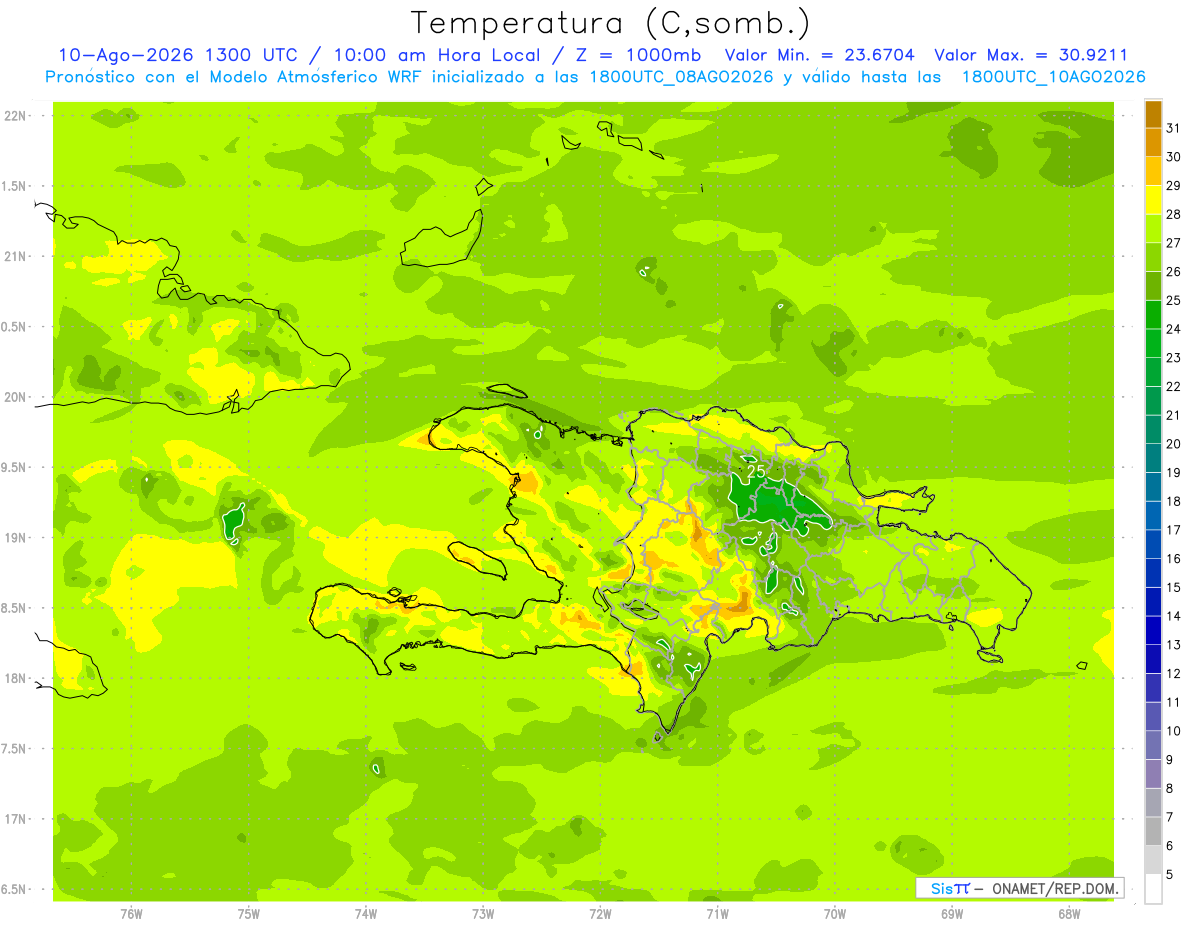Image resolution: width=1200 pixels, height=927 pixels.
Task: Pick the orange swatch between 30 and 31
Action: point(1153,143)
